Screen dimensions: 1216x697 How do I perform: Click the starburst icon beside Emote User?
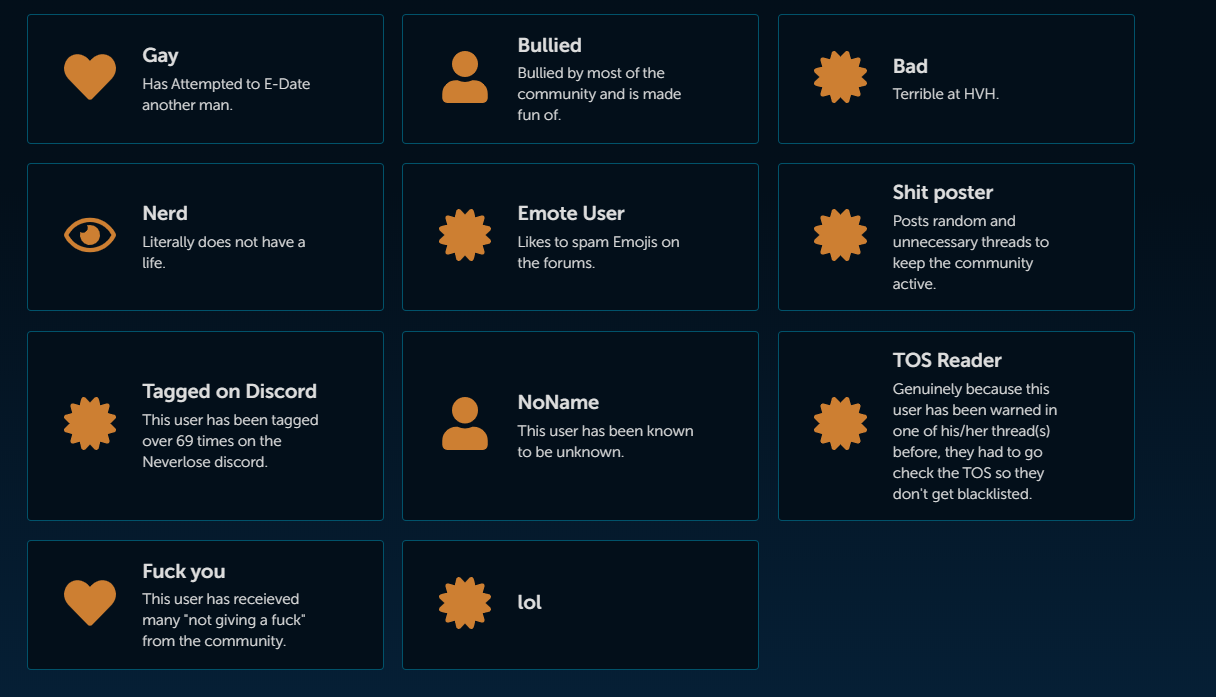pyautogui.click(x=465, y=235)
